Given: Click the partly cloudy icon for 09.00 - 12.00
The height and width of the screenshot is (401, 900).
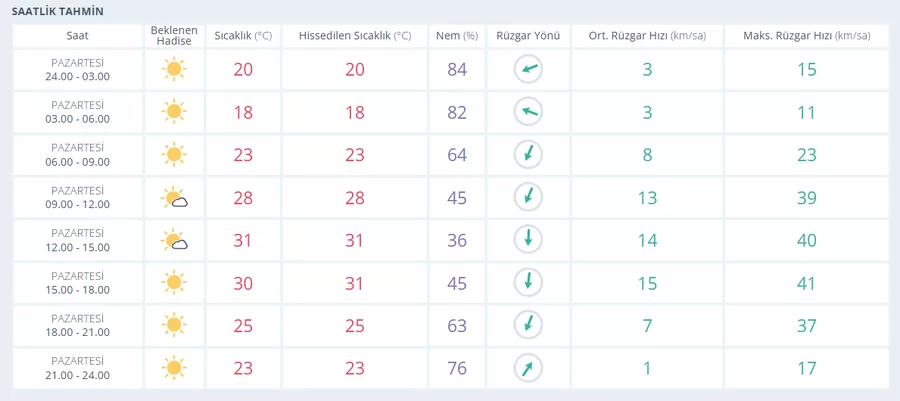Looking at the screenshot, I should pos(175,198).
